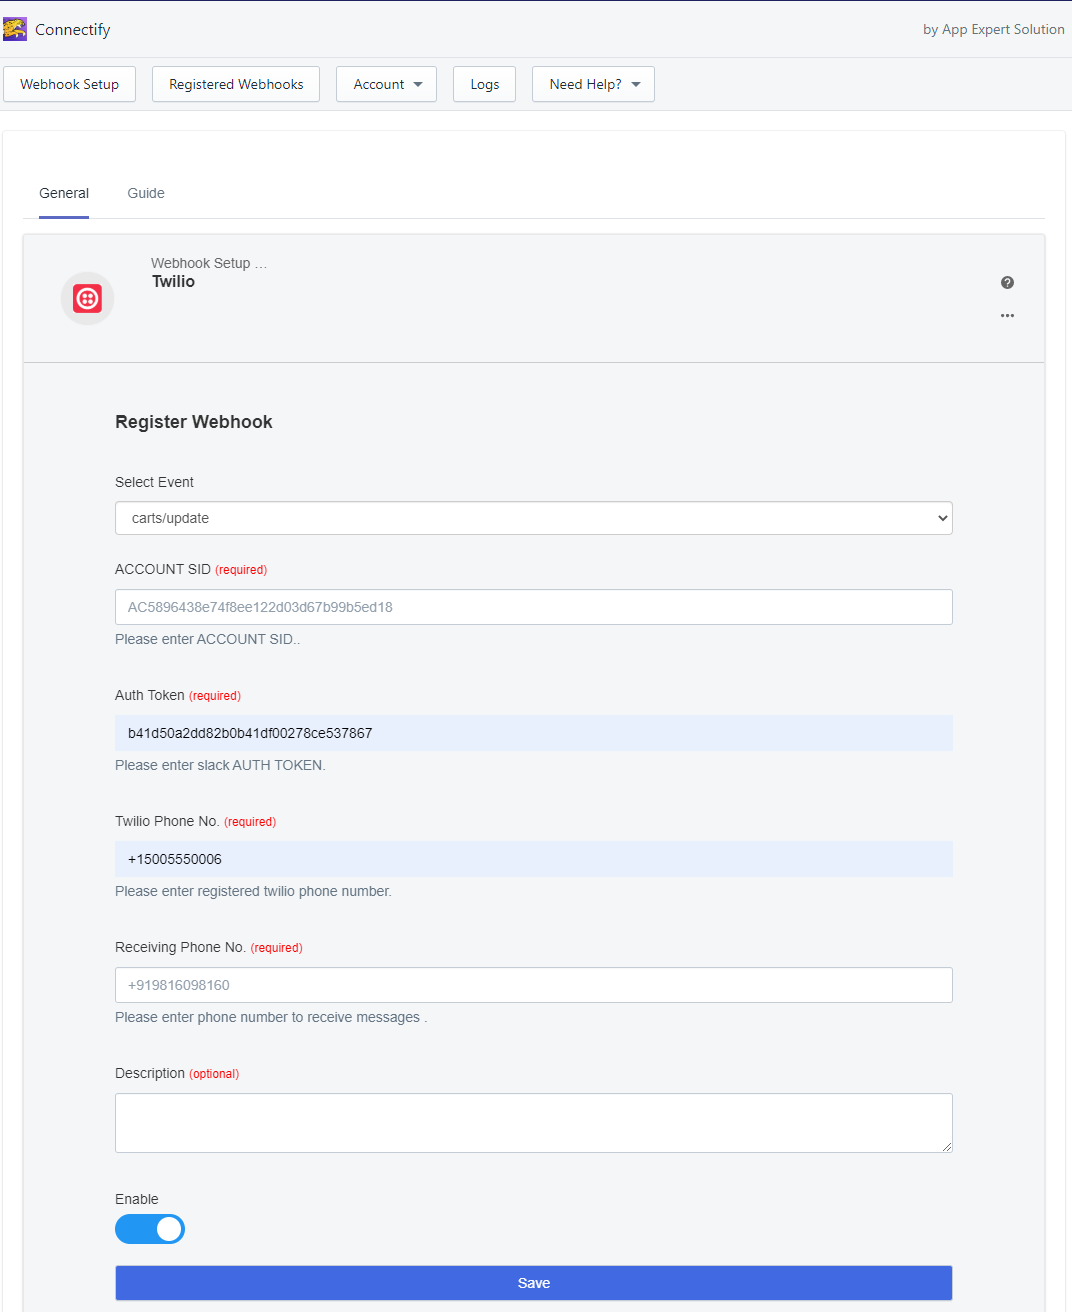Click the Save button

(534, 1283)
